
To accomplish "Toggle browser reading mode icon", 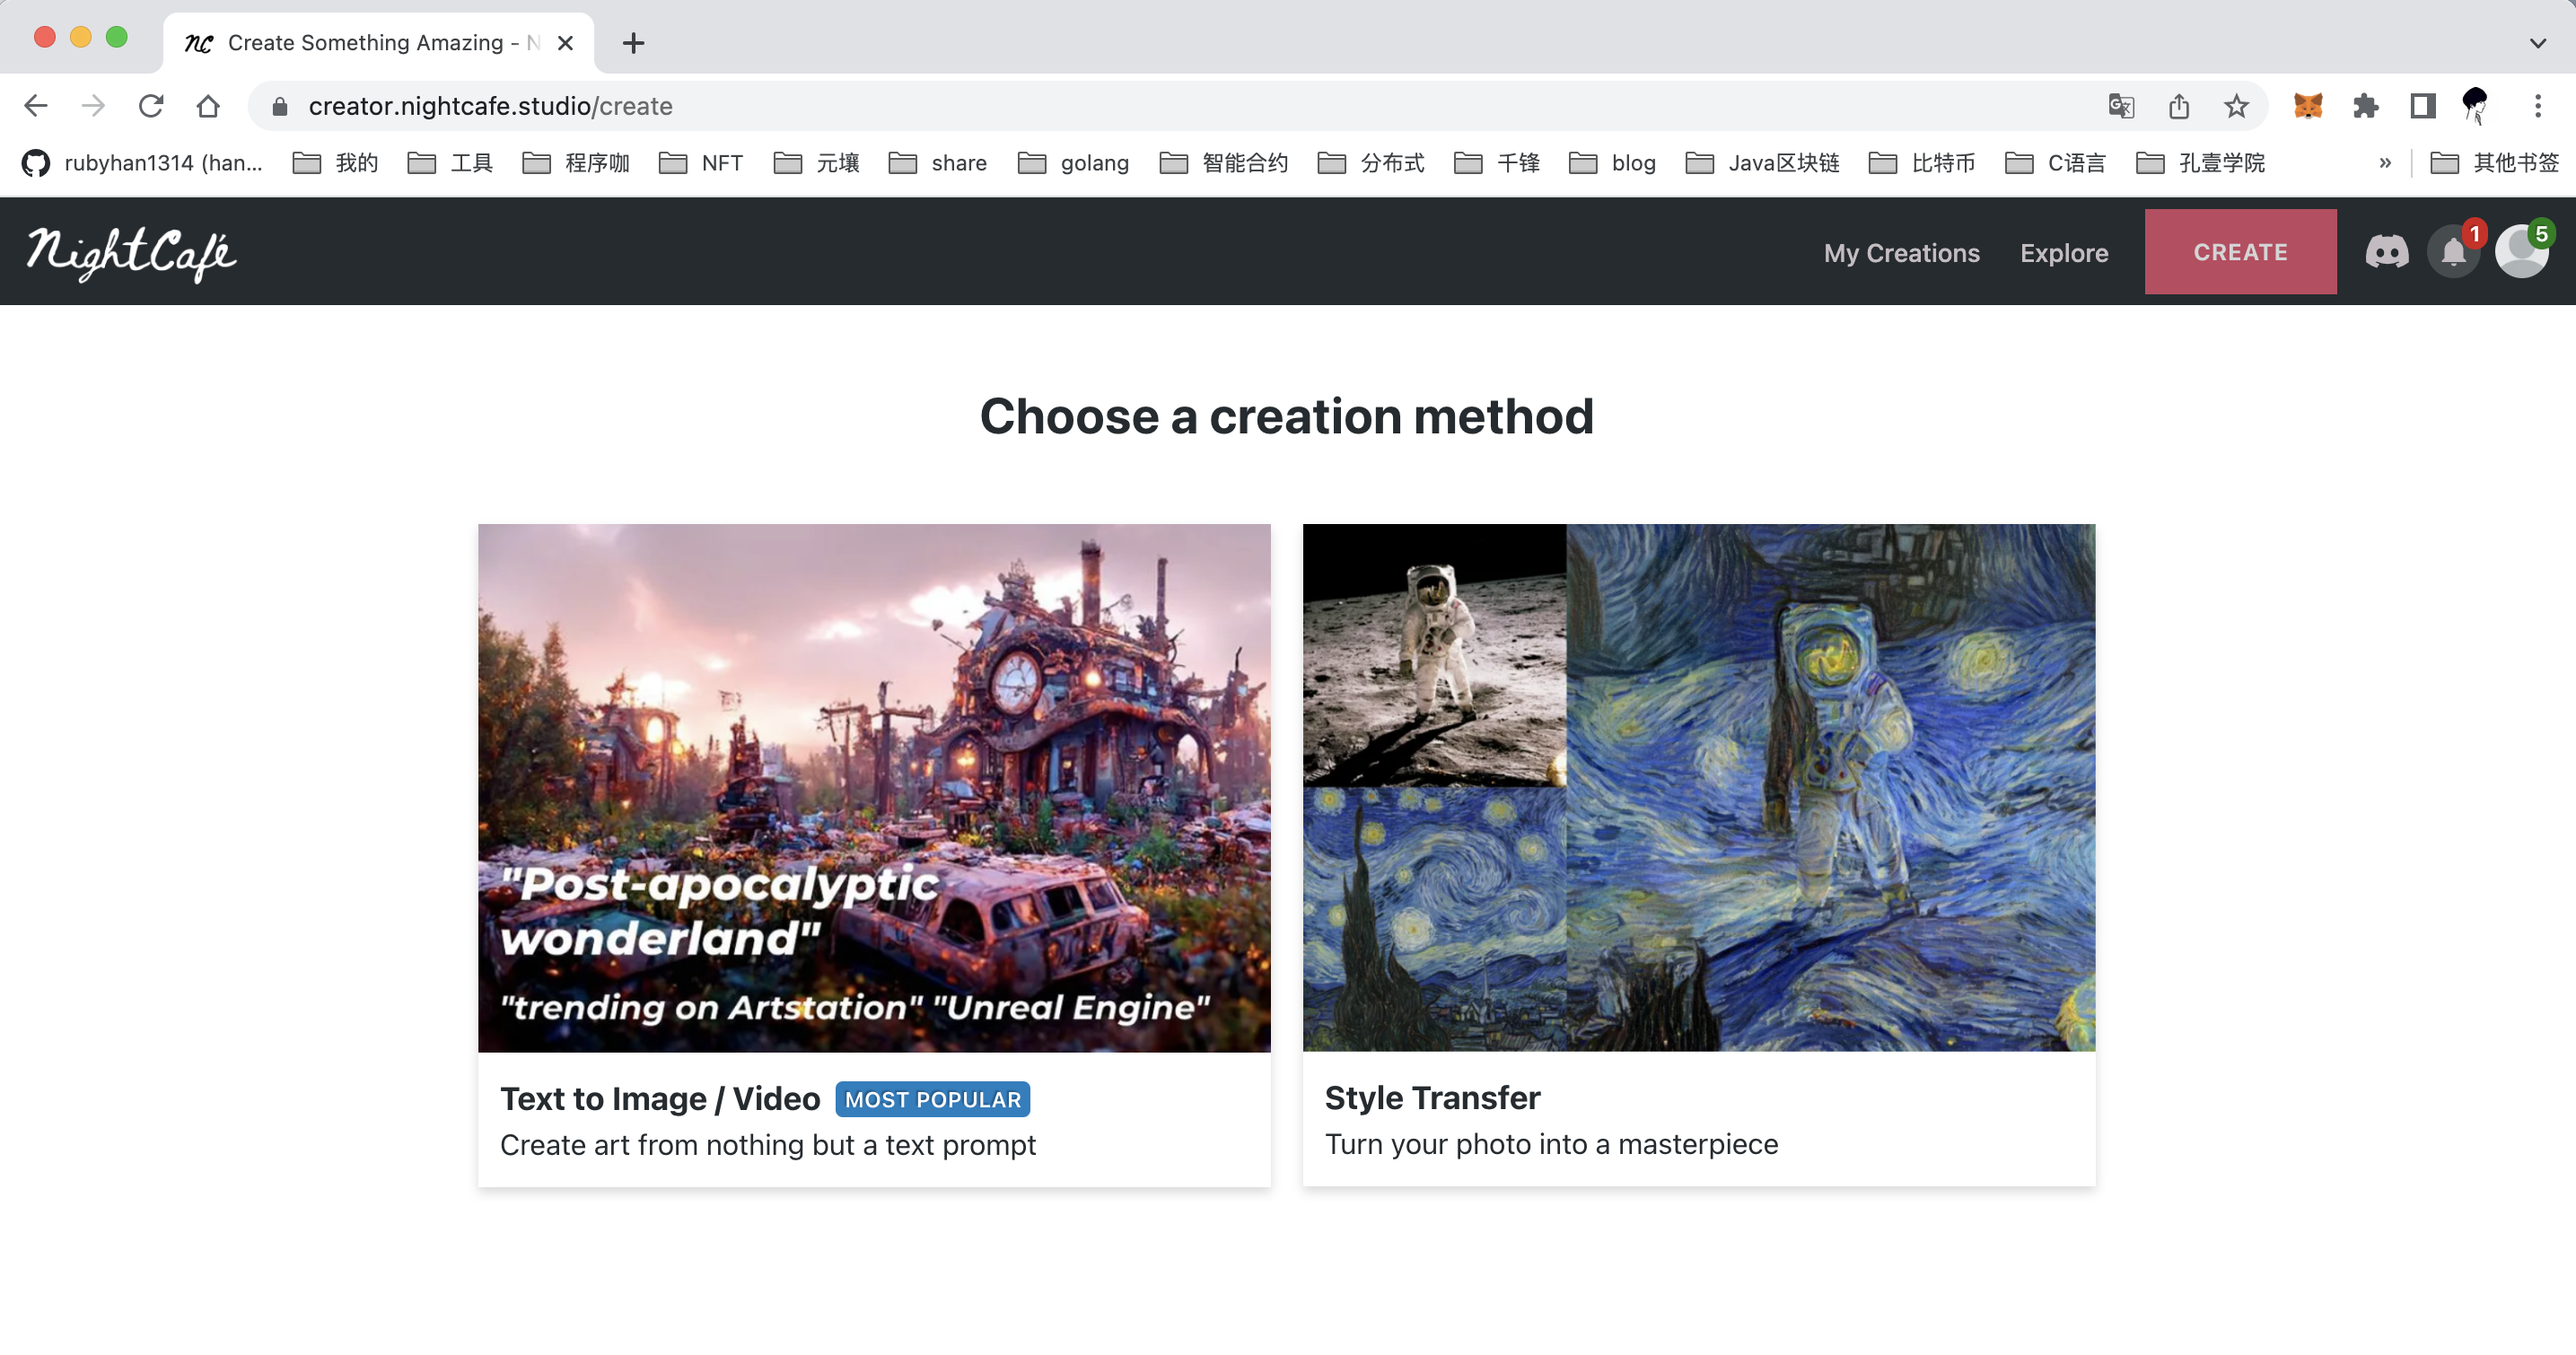I will 2423,106.
